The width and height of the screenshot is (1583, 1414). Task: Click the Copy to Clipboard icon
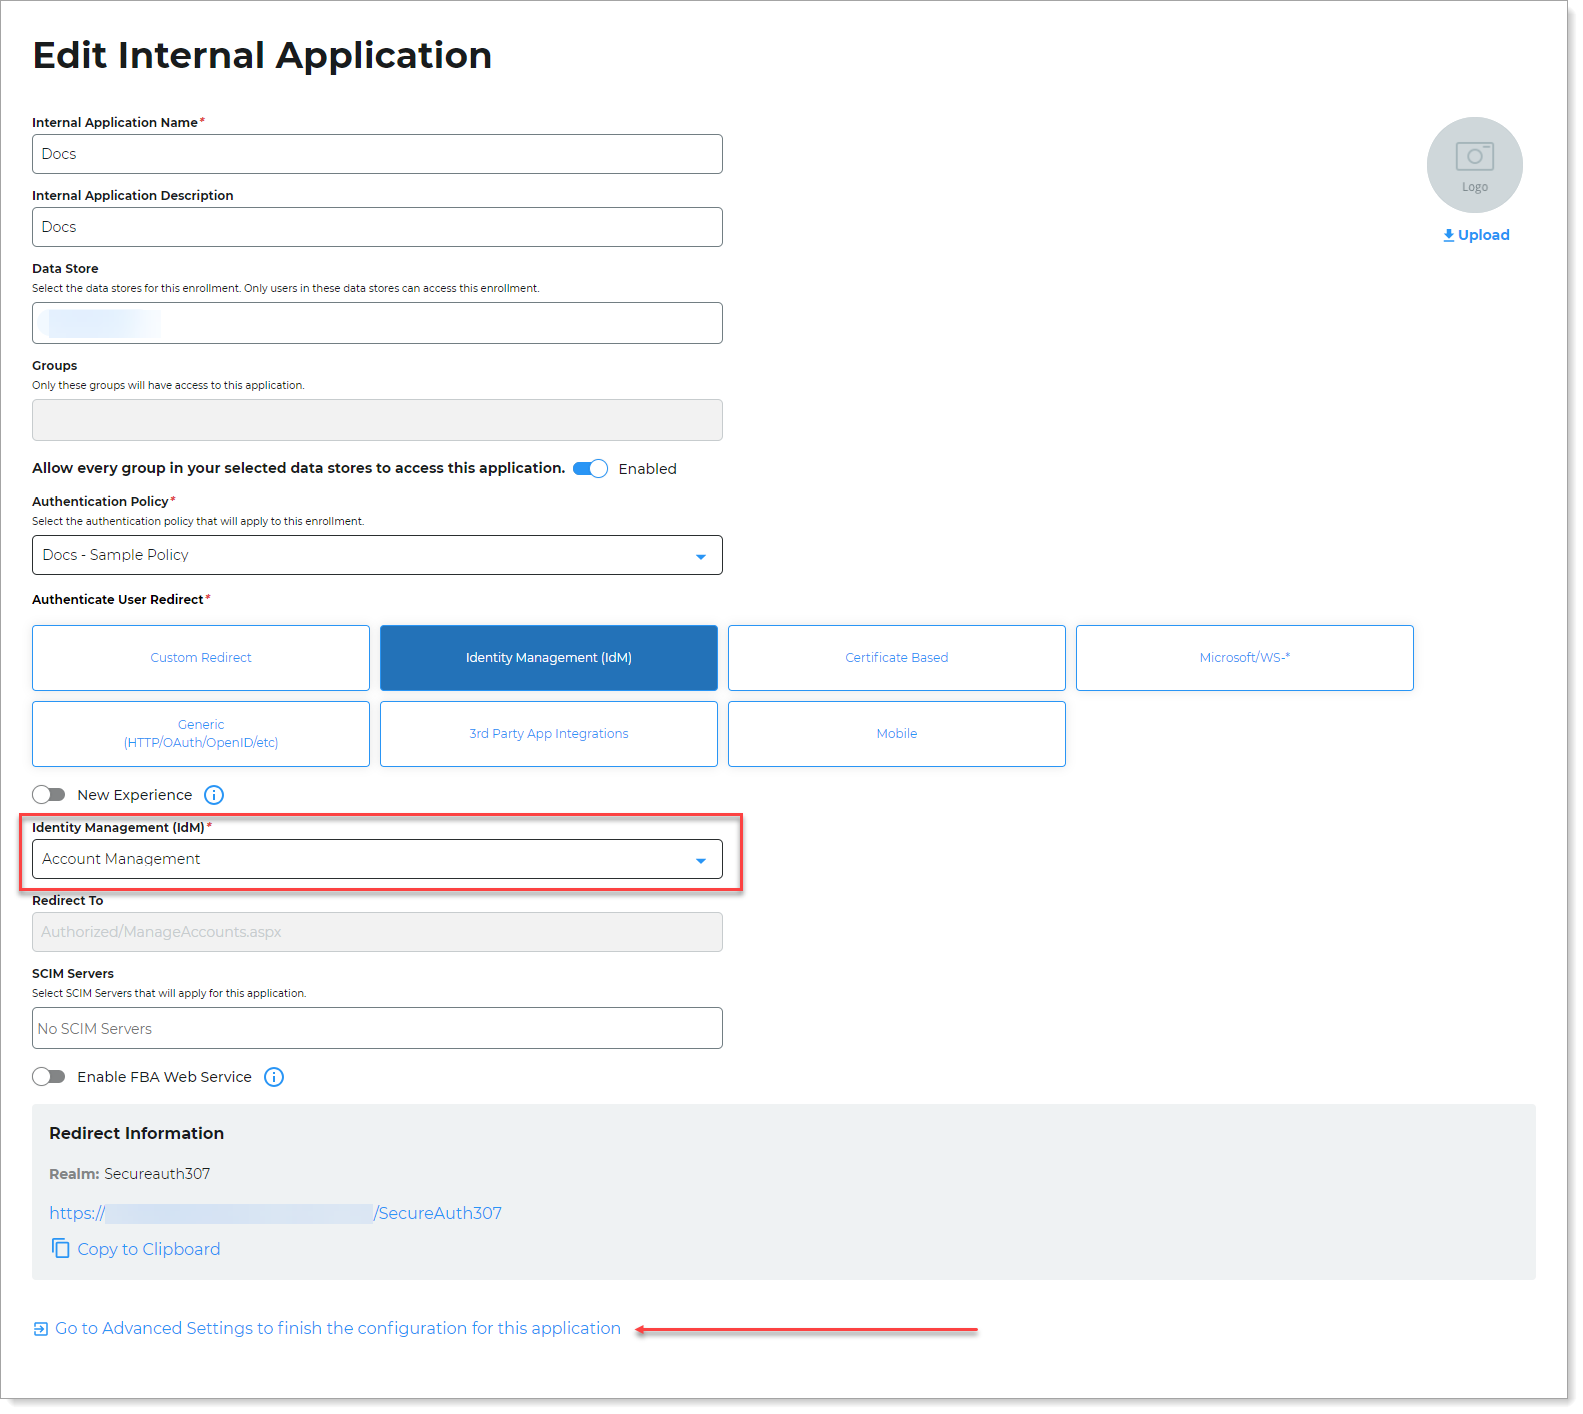pos(61,1248)
